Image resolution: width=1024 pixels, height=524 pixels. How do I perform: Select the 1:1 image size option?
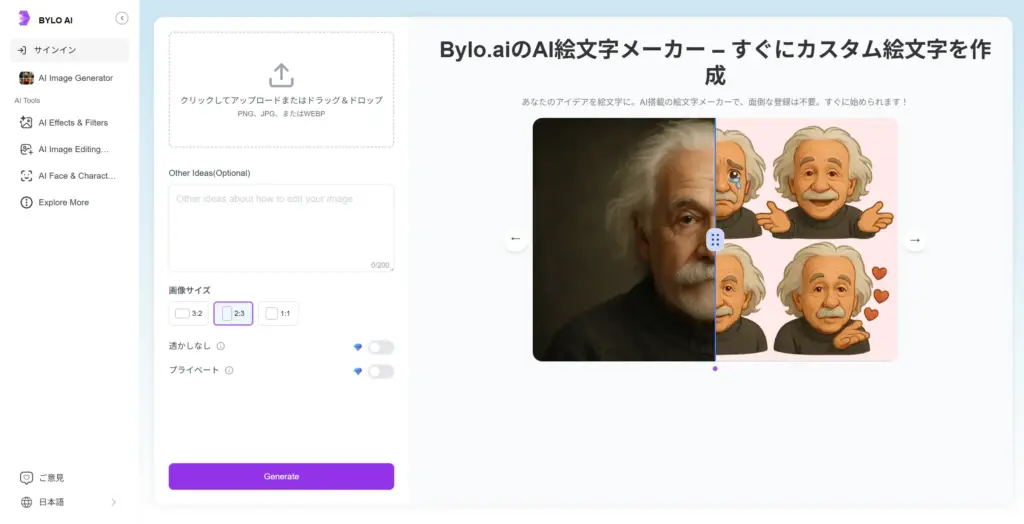(278, 314)
